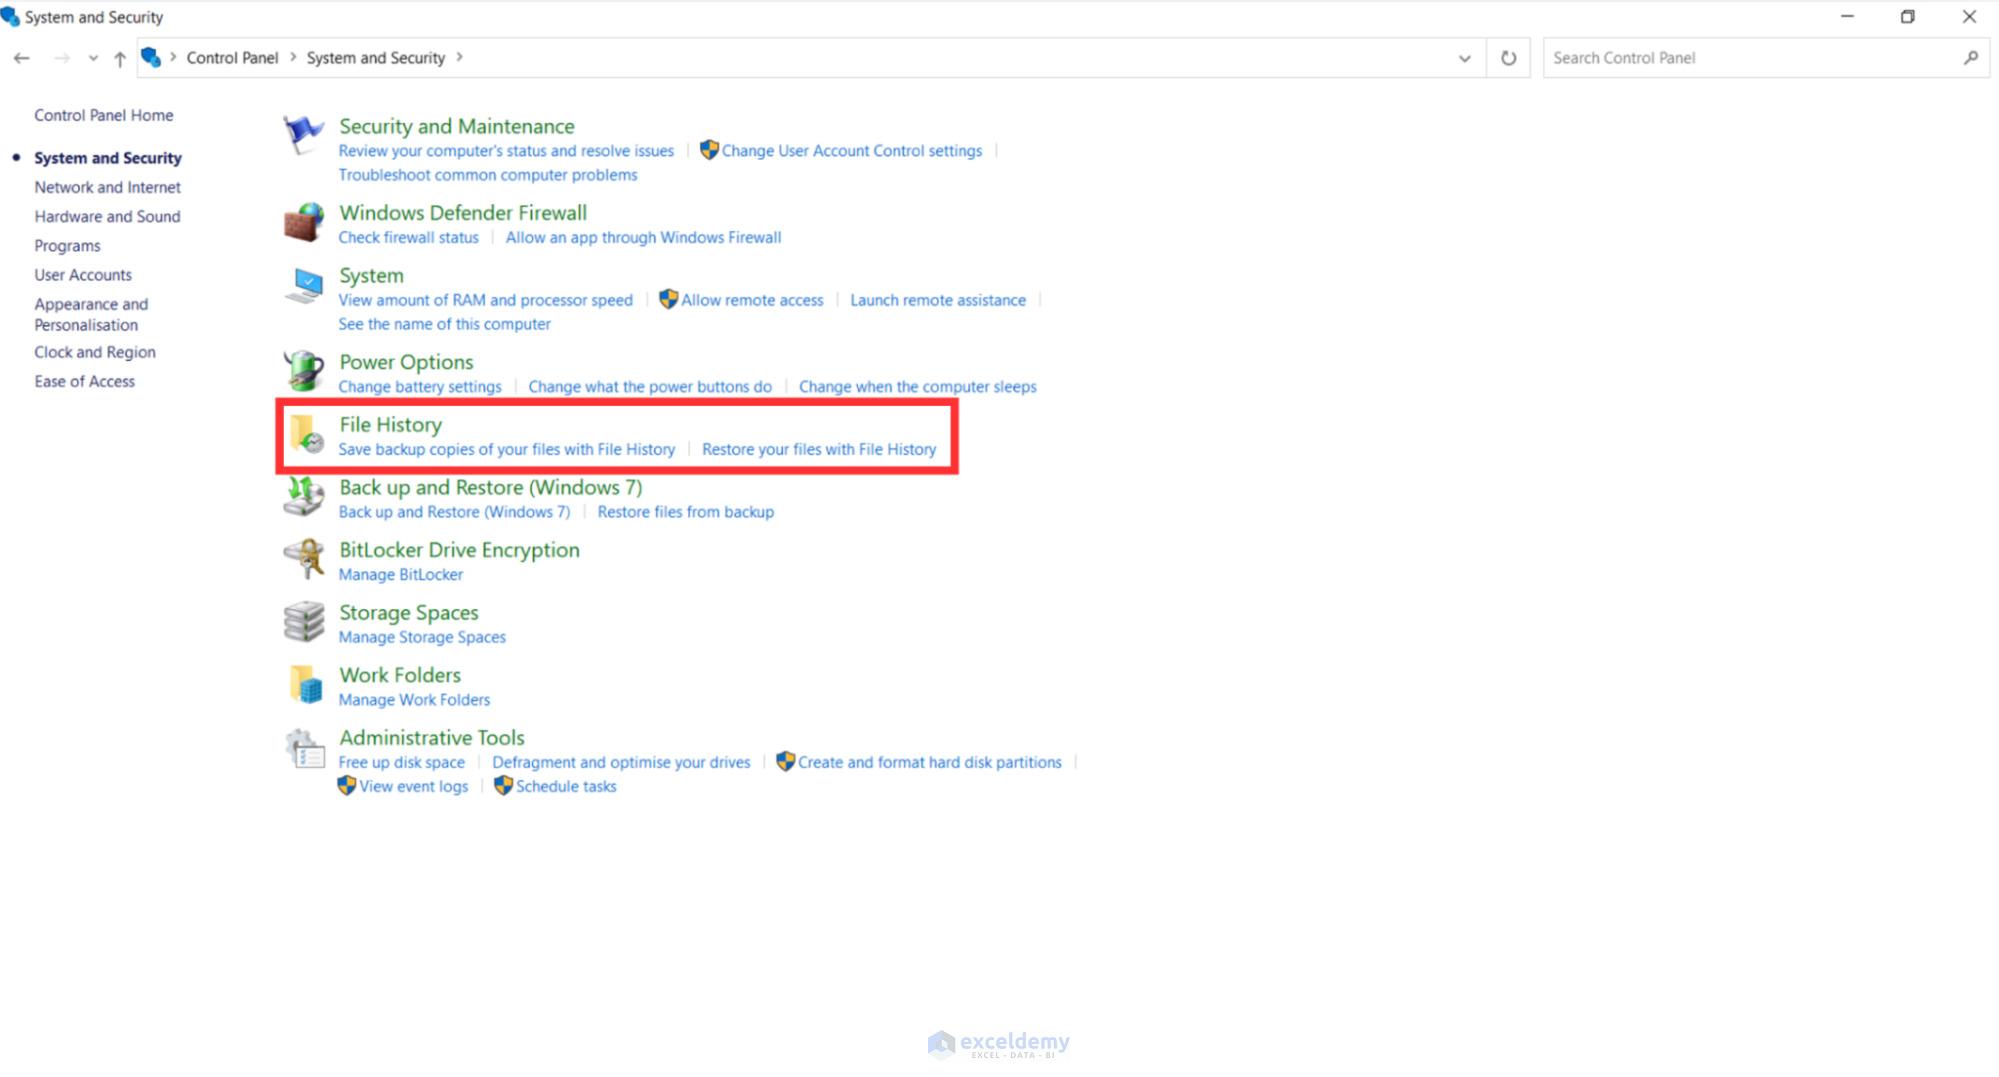Click the shield icon beside View event logs
This screenshot has width=1999, height=1077.
tap(346, 785)
